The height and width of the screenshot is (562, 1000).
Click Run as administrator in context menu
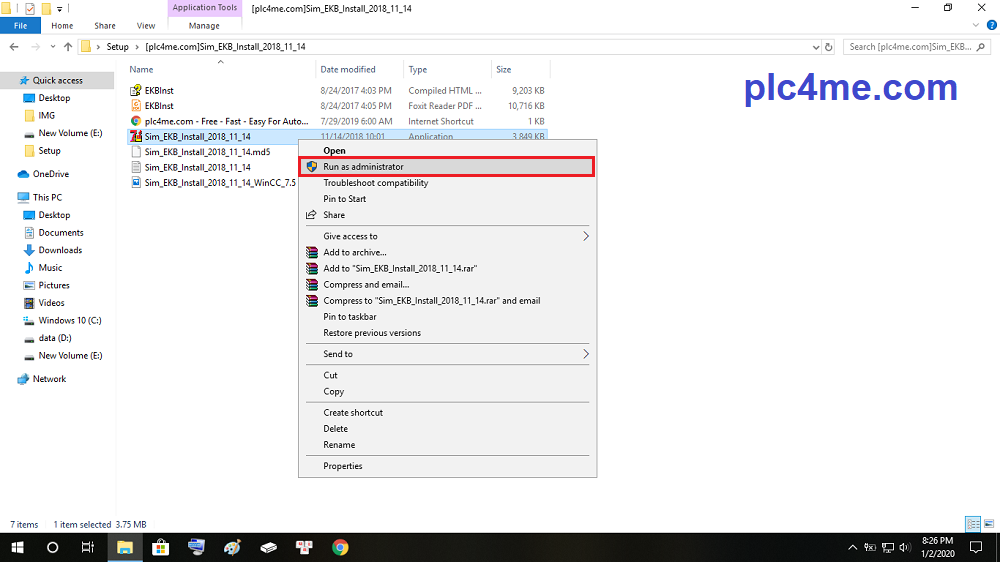point(363,167)
